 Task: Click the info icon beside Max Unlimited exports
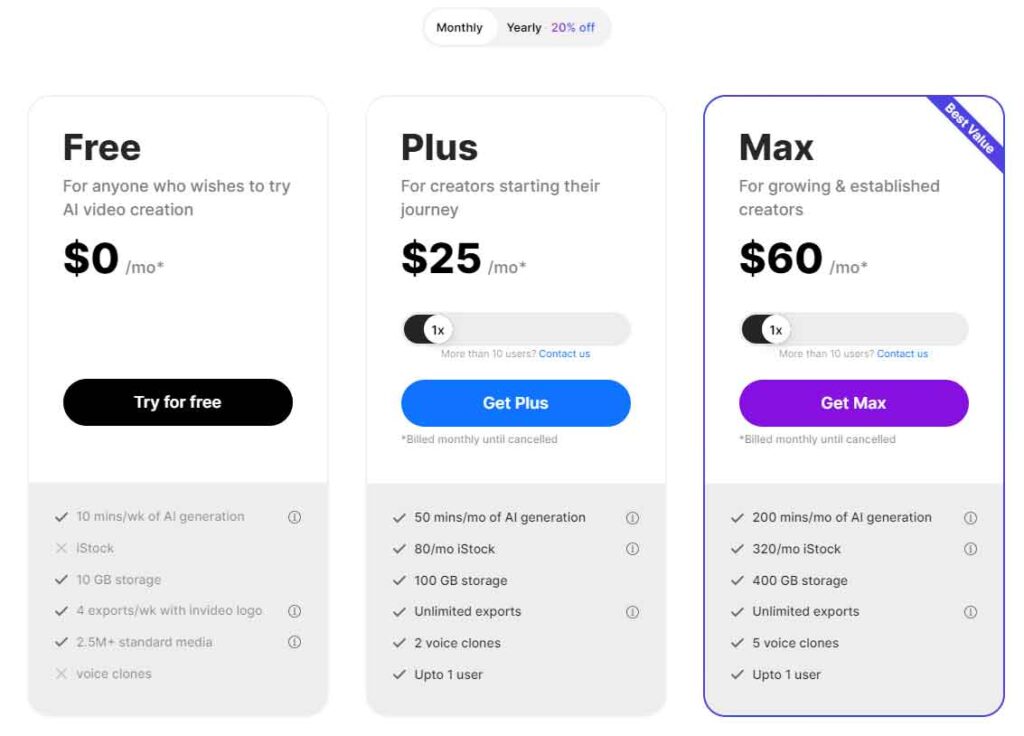click(x=970, y=611)
